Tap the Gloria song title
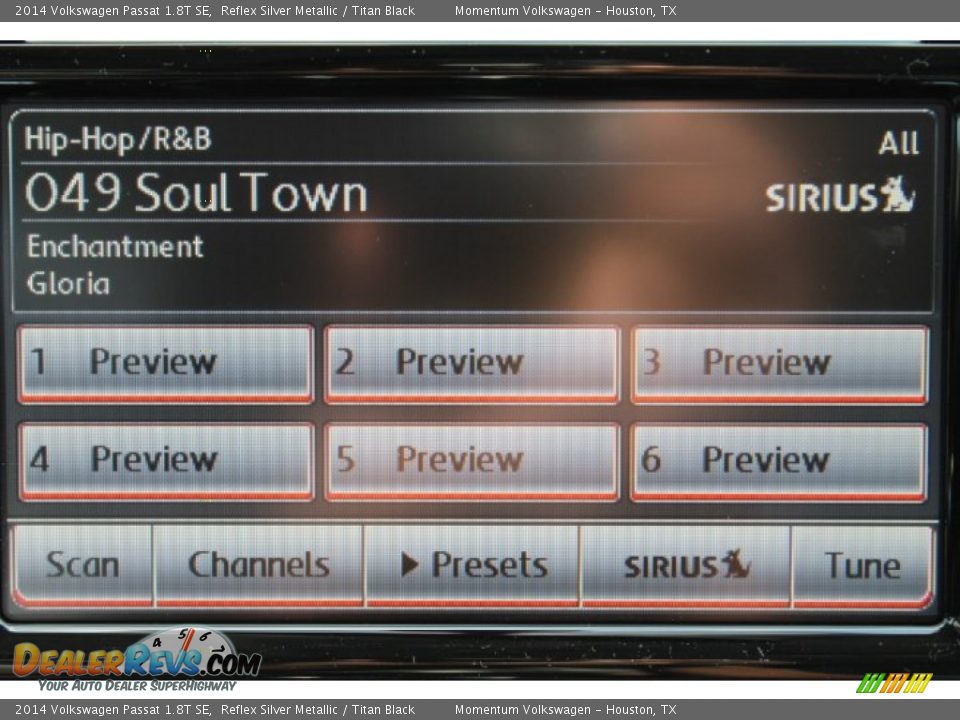 pos(68,283)
